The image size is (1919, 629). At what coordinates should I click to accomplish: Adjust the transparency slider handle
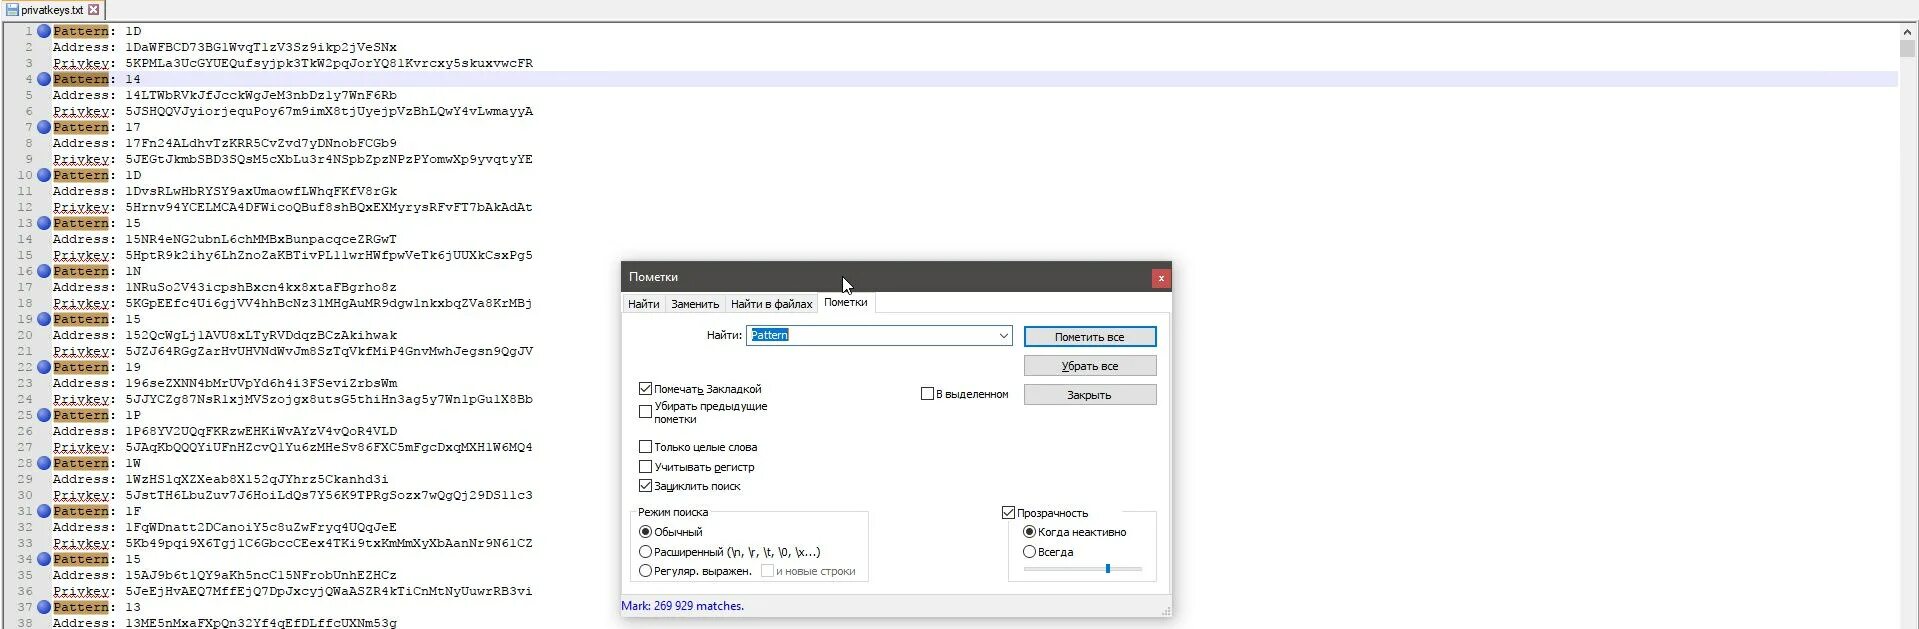click(x=1108, y=568)
